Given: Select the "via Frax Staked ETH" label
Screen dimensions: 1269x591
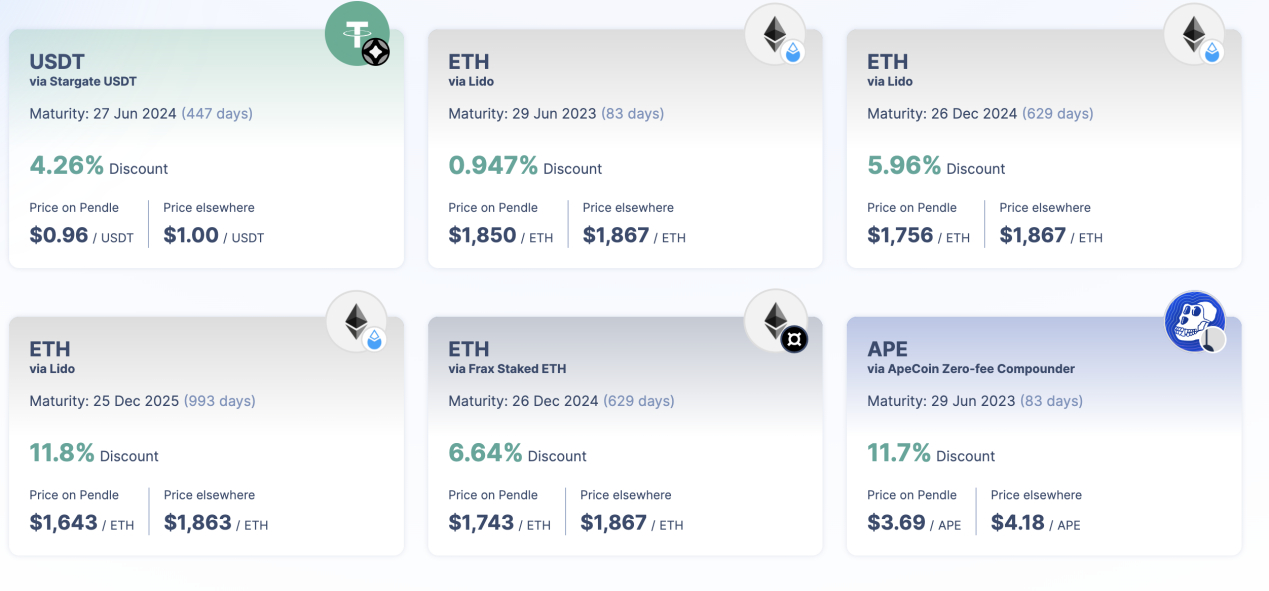Looking at the screenshot, I should point(507,369).
